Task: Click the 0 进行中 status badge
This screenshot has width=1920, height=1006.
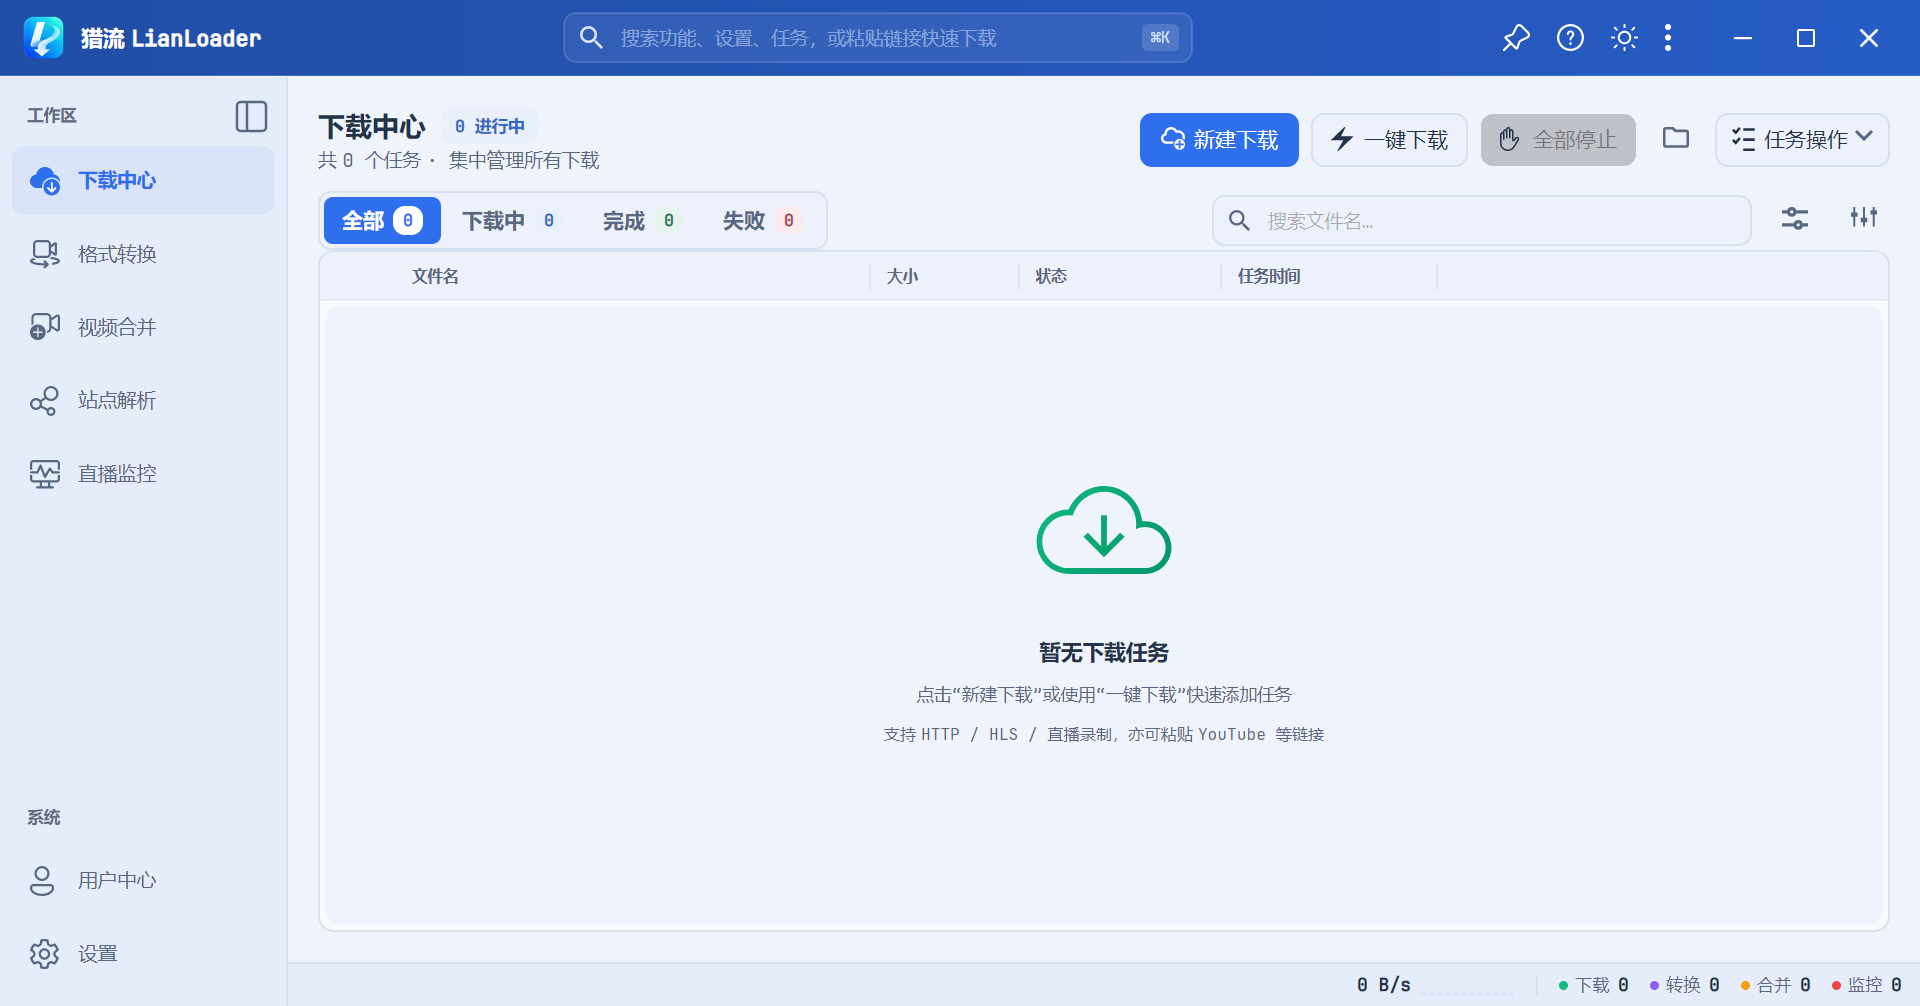Action: [490, 127]
